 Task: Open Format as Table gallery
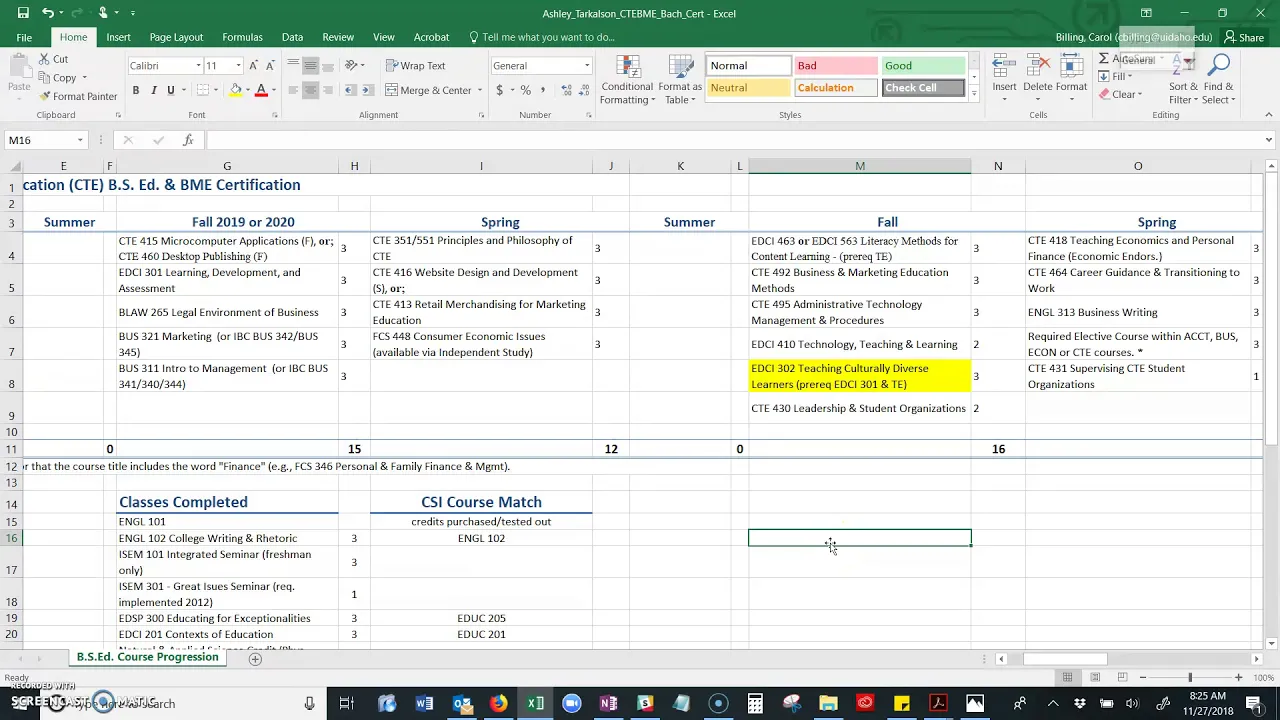pyautogui.click(x=680, y=80)
